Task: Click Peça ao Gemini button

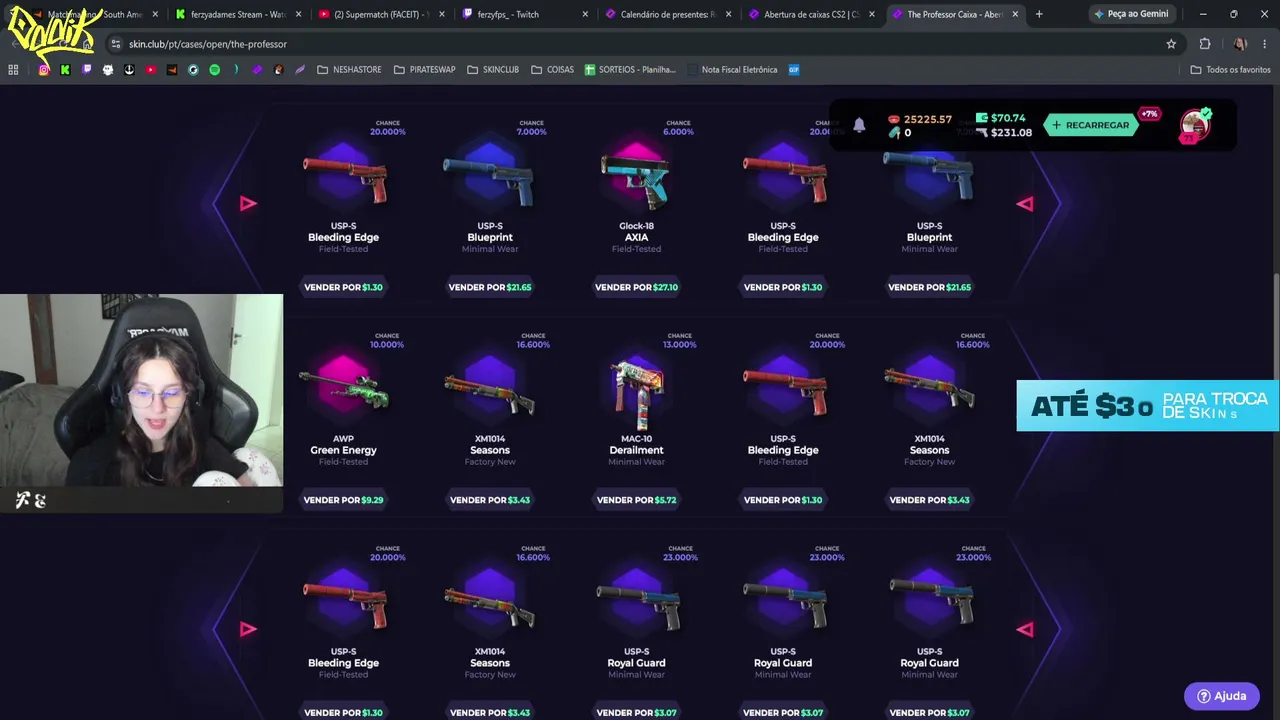Action: pos(1131,14)
